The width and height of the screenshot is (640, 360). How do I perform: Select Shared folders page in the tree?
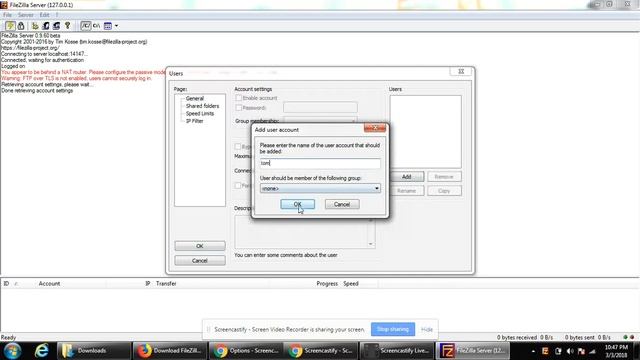coord(202,106)
